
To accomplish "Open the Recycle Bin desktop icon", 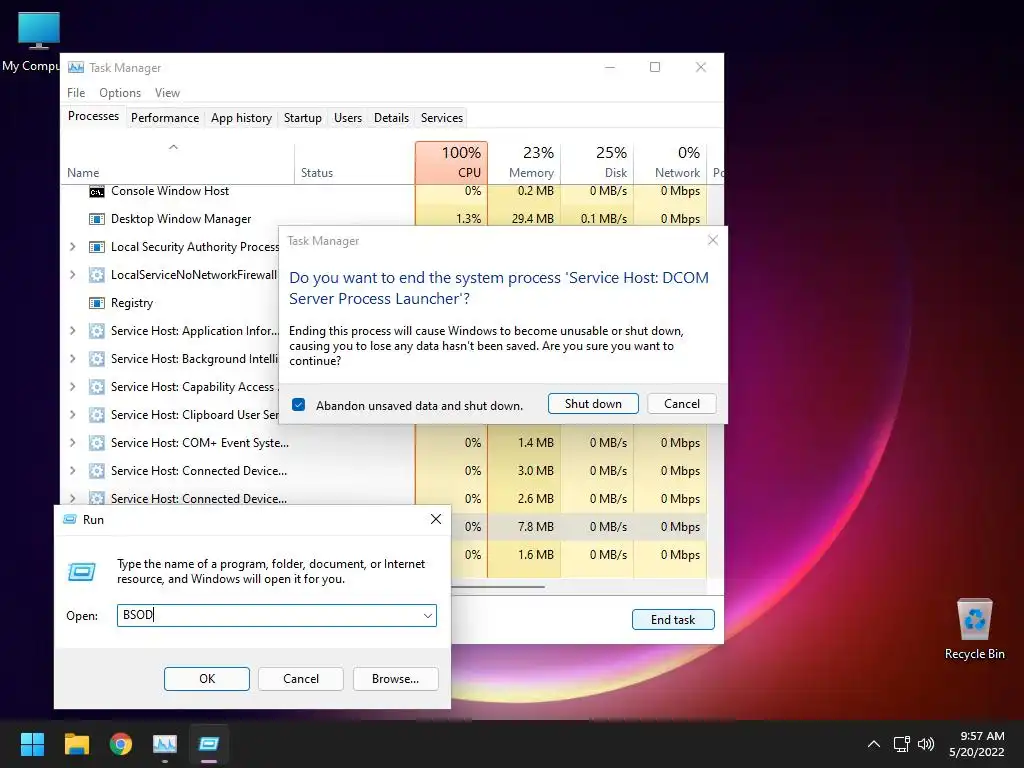I will 974,629.
